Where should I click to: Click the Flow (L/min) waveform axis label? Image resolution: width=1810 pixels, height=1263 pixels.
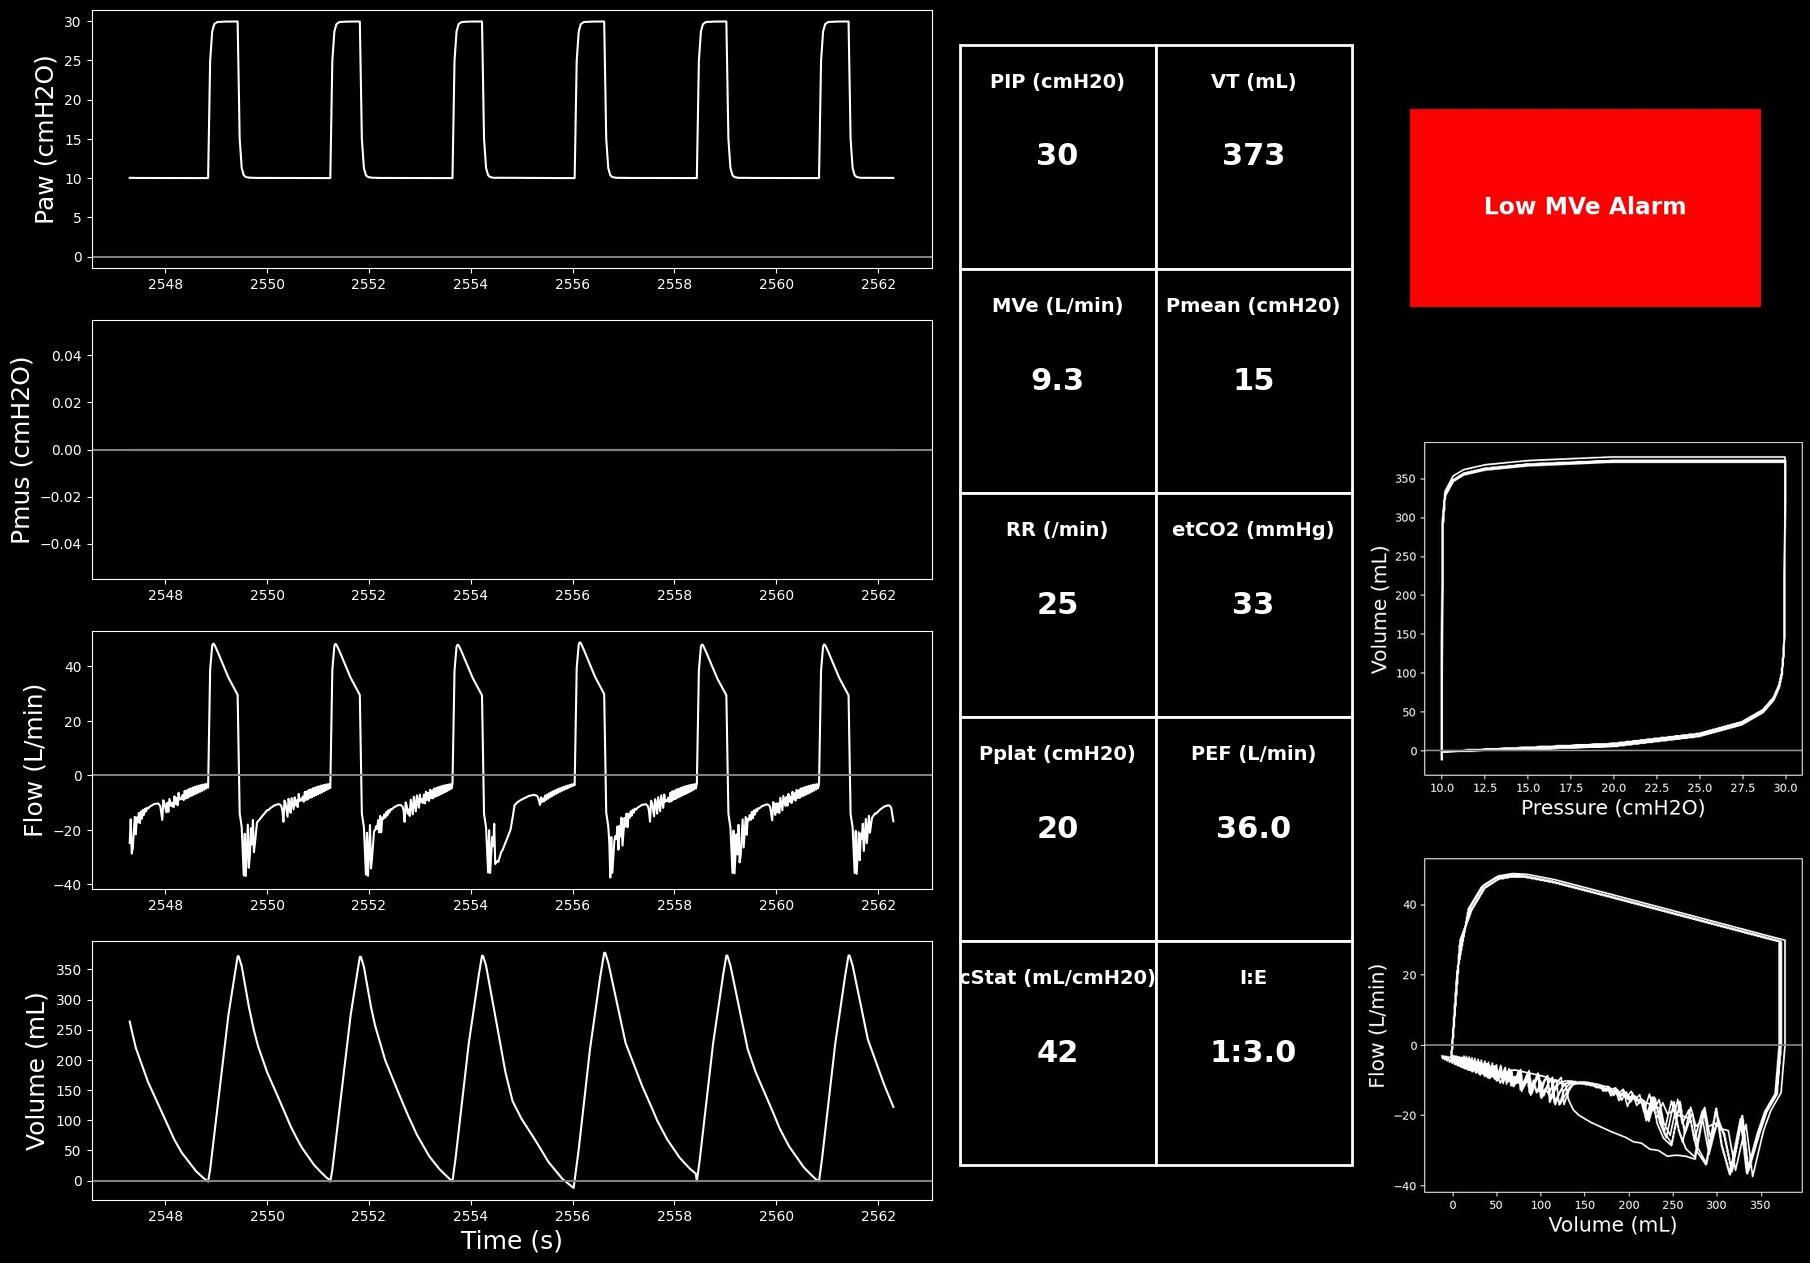coord(34,760)
